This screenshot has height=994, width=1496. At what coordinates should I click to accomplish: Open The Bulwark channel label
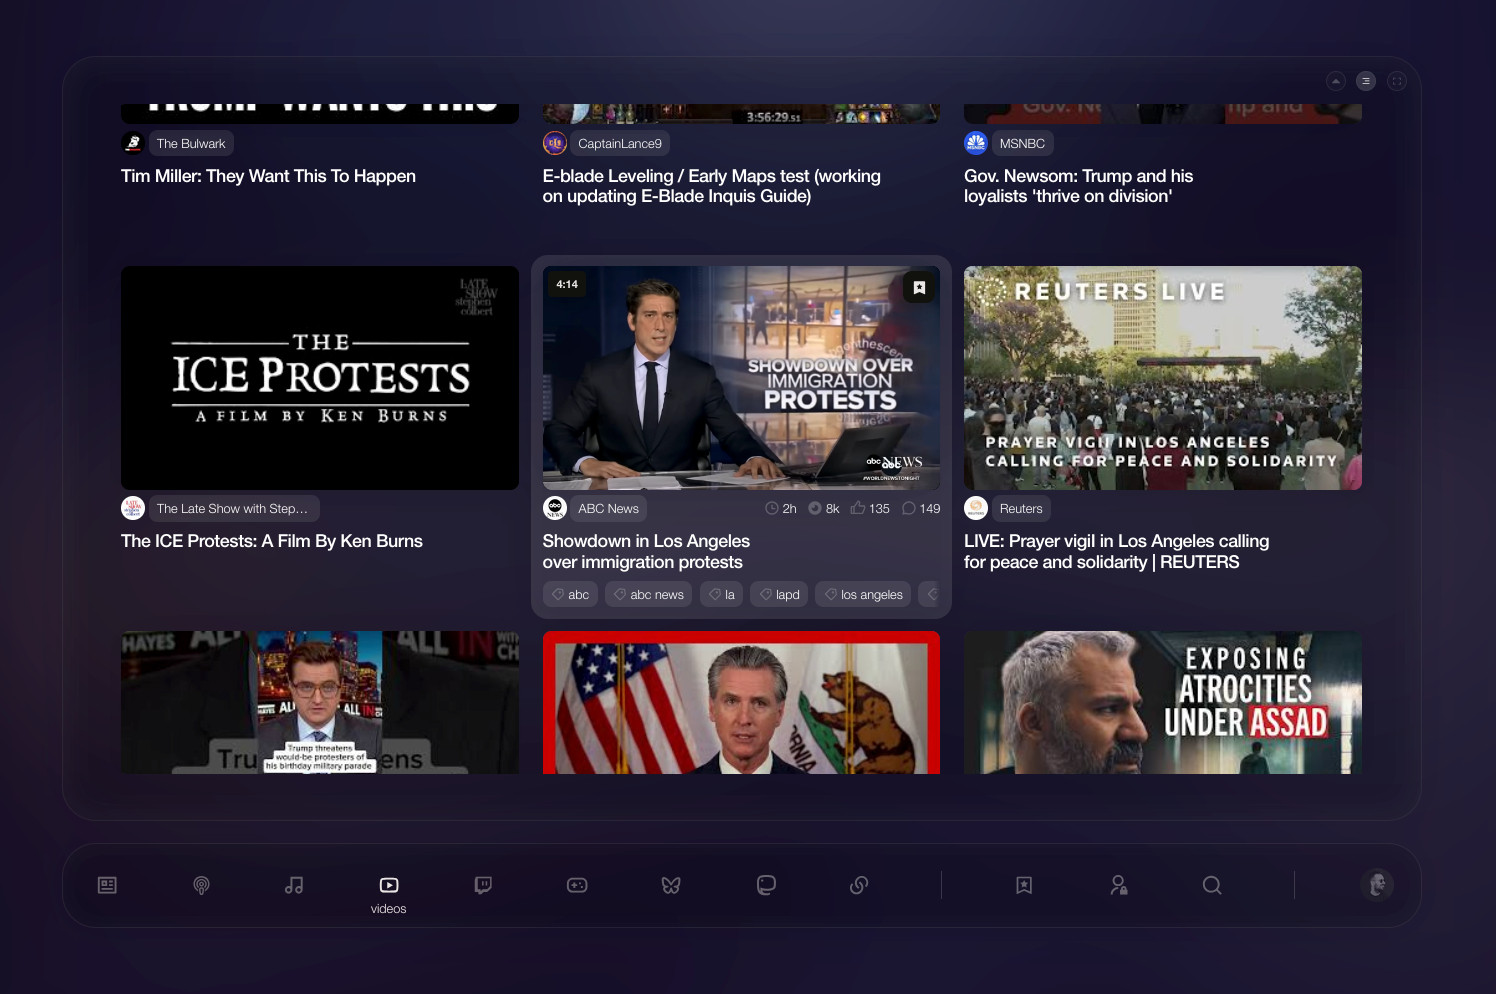pyautogui.click(x=191, y=143)
